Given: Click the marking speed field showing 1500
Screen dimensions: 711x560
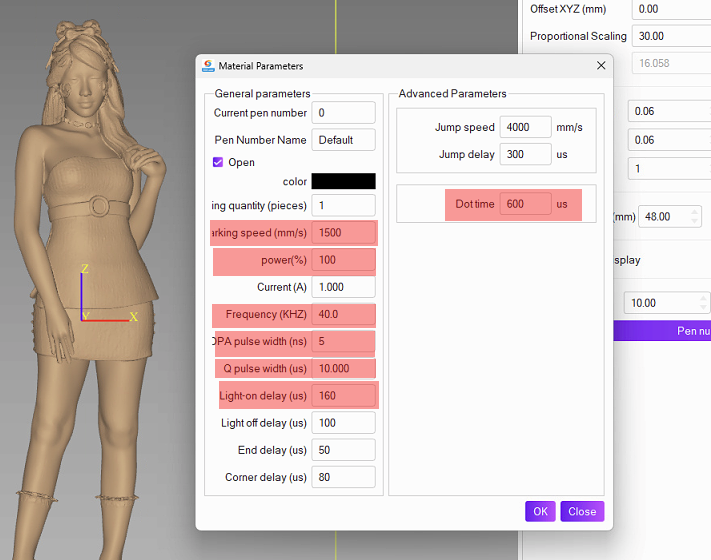Looking at the screenshot, I should click(343, 233).
